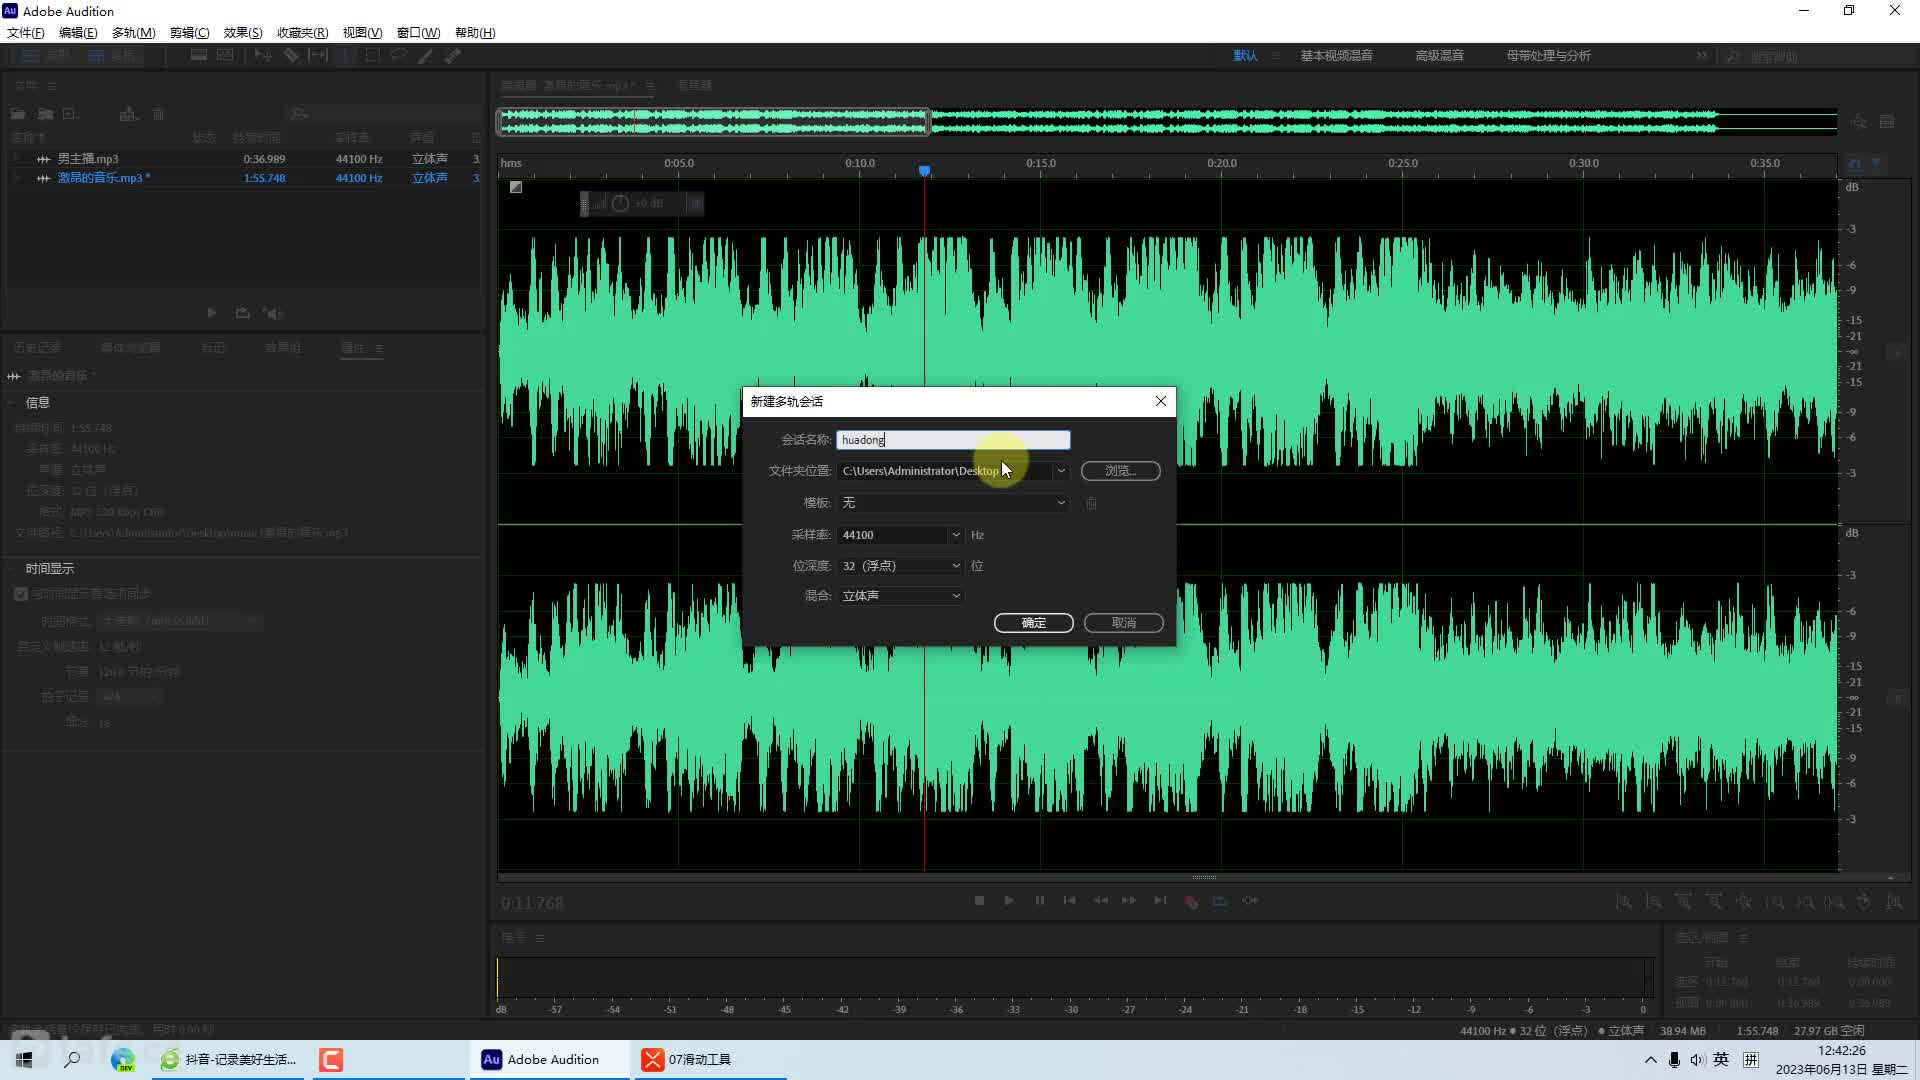Image resolution: width=1920 pixels, height=1080 pixels.
Task: Click the Zoom Out Full icon
Action: point(1744,902)
